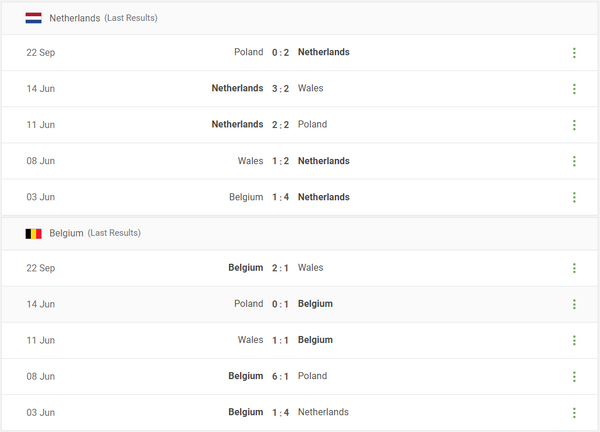
Task: Click the kebab menu for Netherlands 2:2 Poland
Action: click(574, 125)
